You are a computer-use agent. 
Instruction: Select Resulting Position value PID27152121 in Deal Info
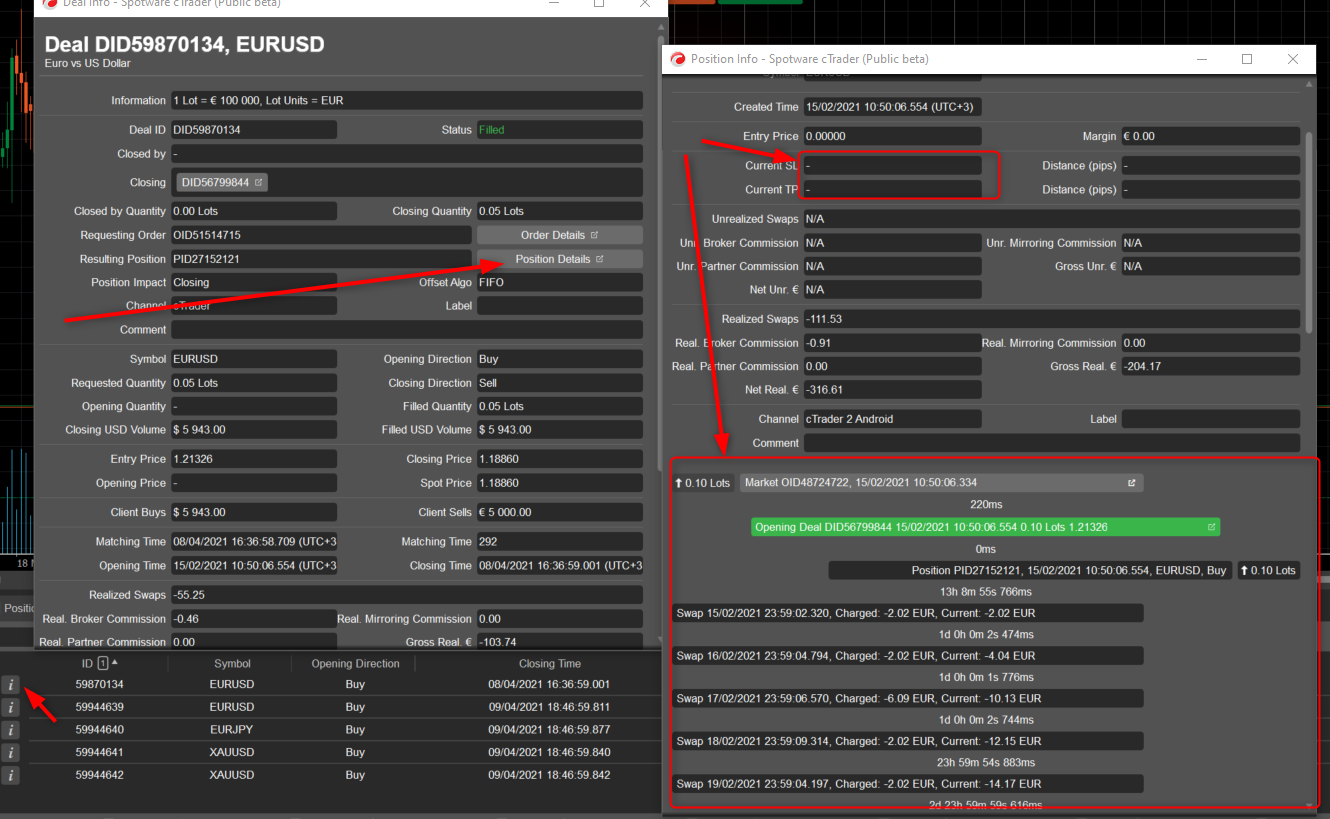point(321,259)
